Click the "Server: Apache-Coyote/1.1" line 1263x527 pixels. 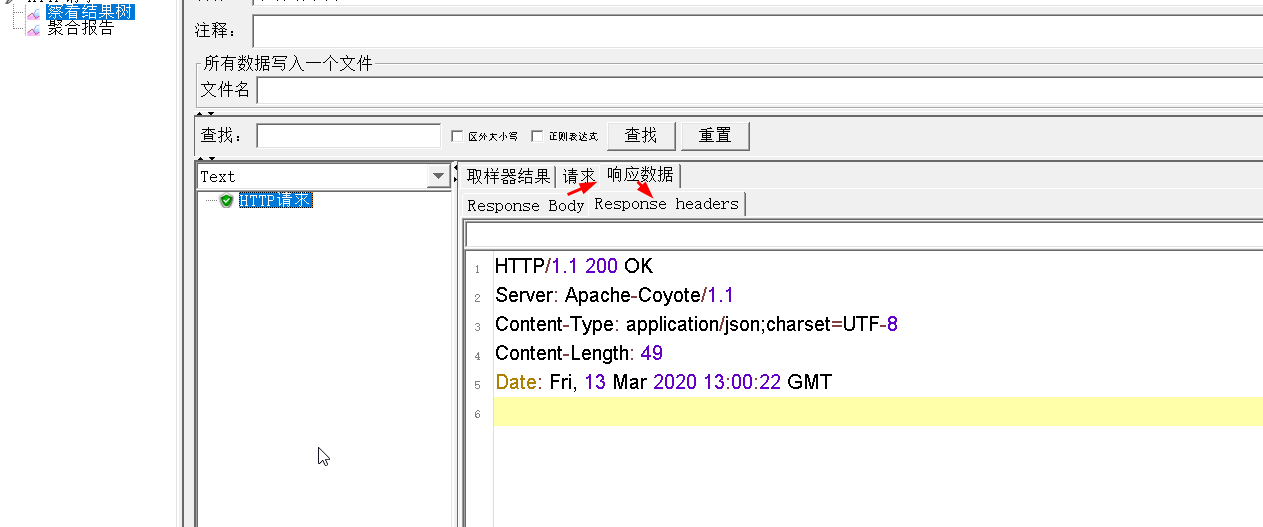pos(614,295)
